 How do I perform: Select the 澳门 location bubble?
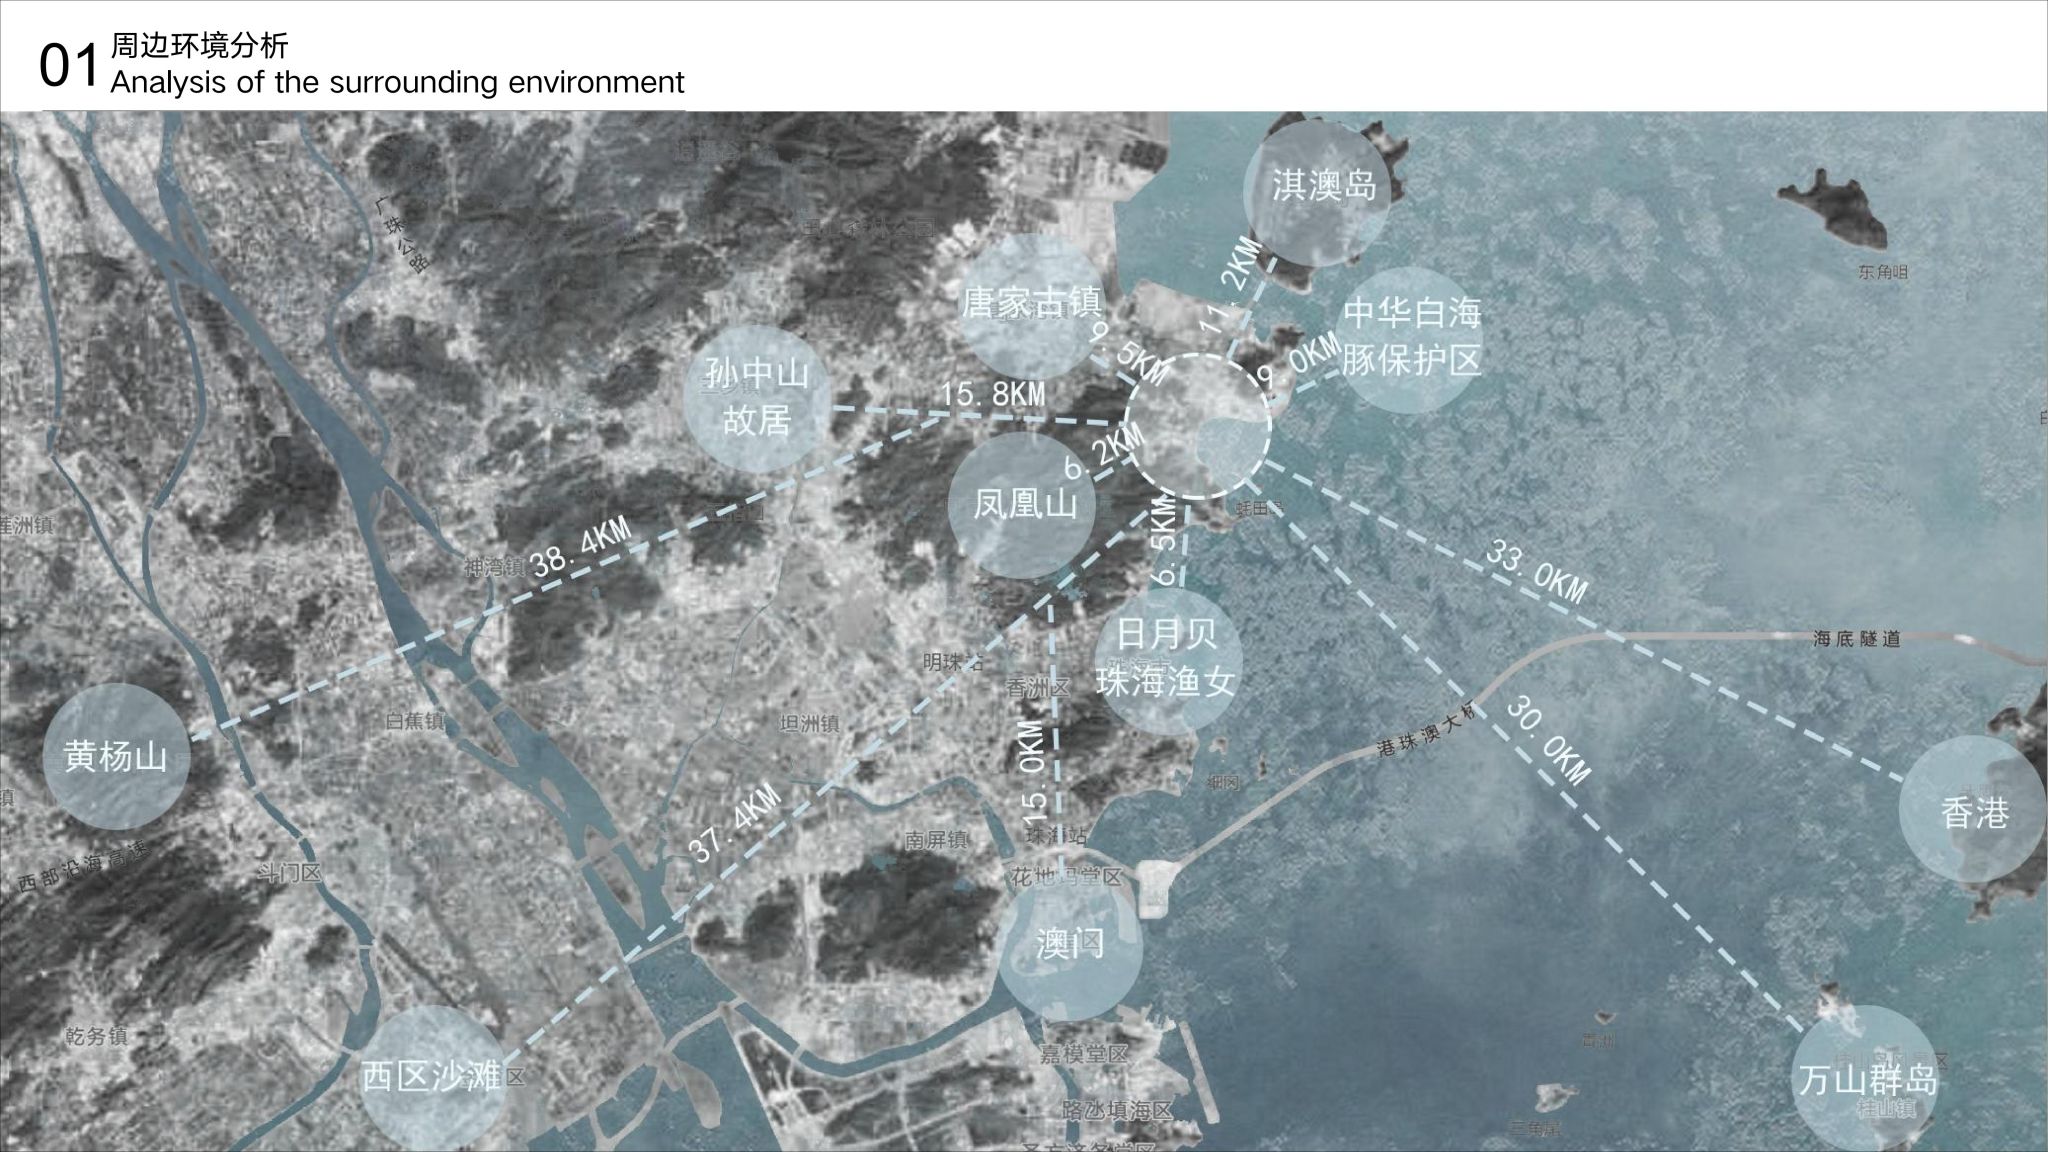[x=1070, y=946]
